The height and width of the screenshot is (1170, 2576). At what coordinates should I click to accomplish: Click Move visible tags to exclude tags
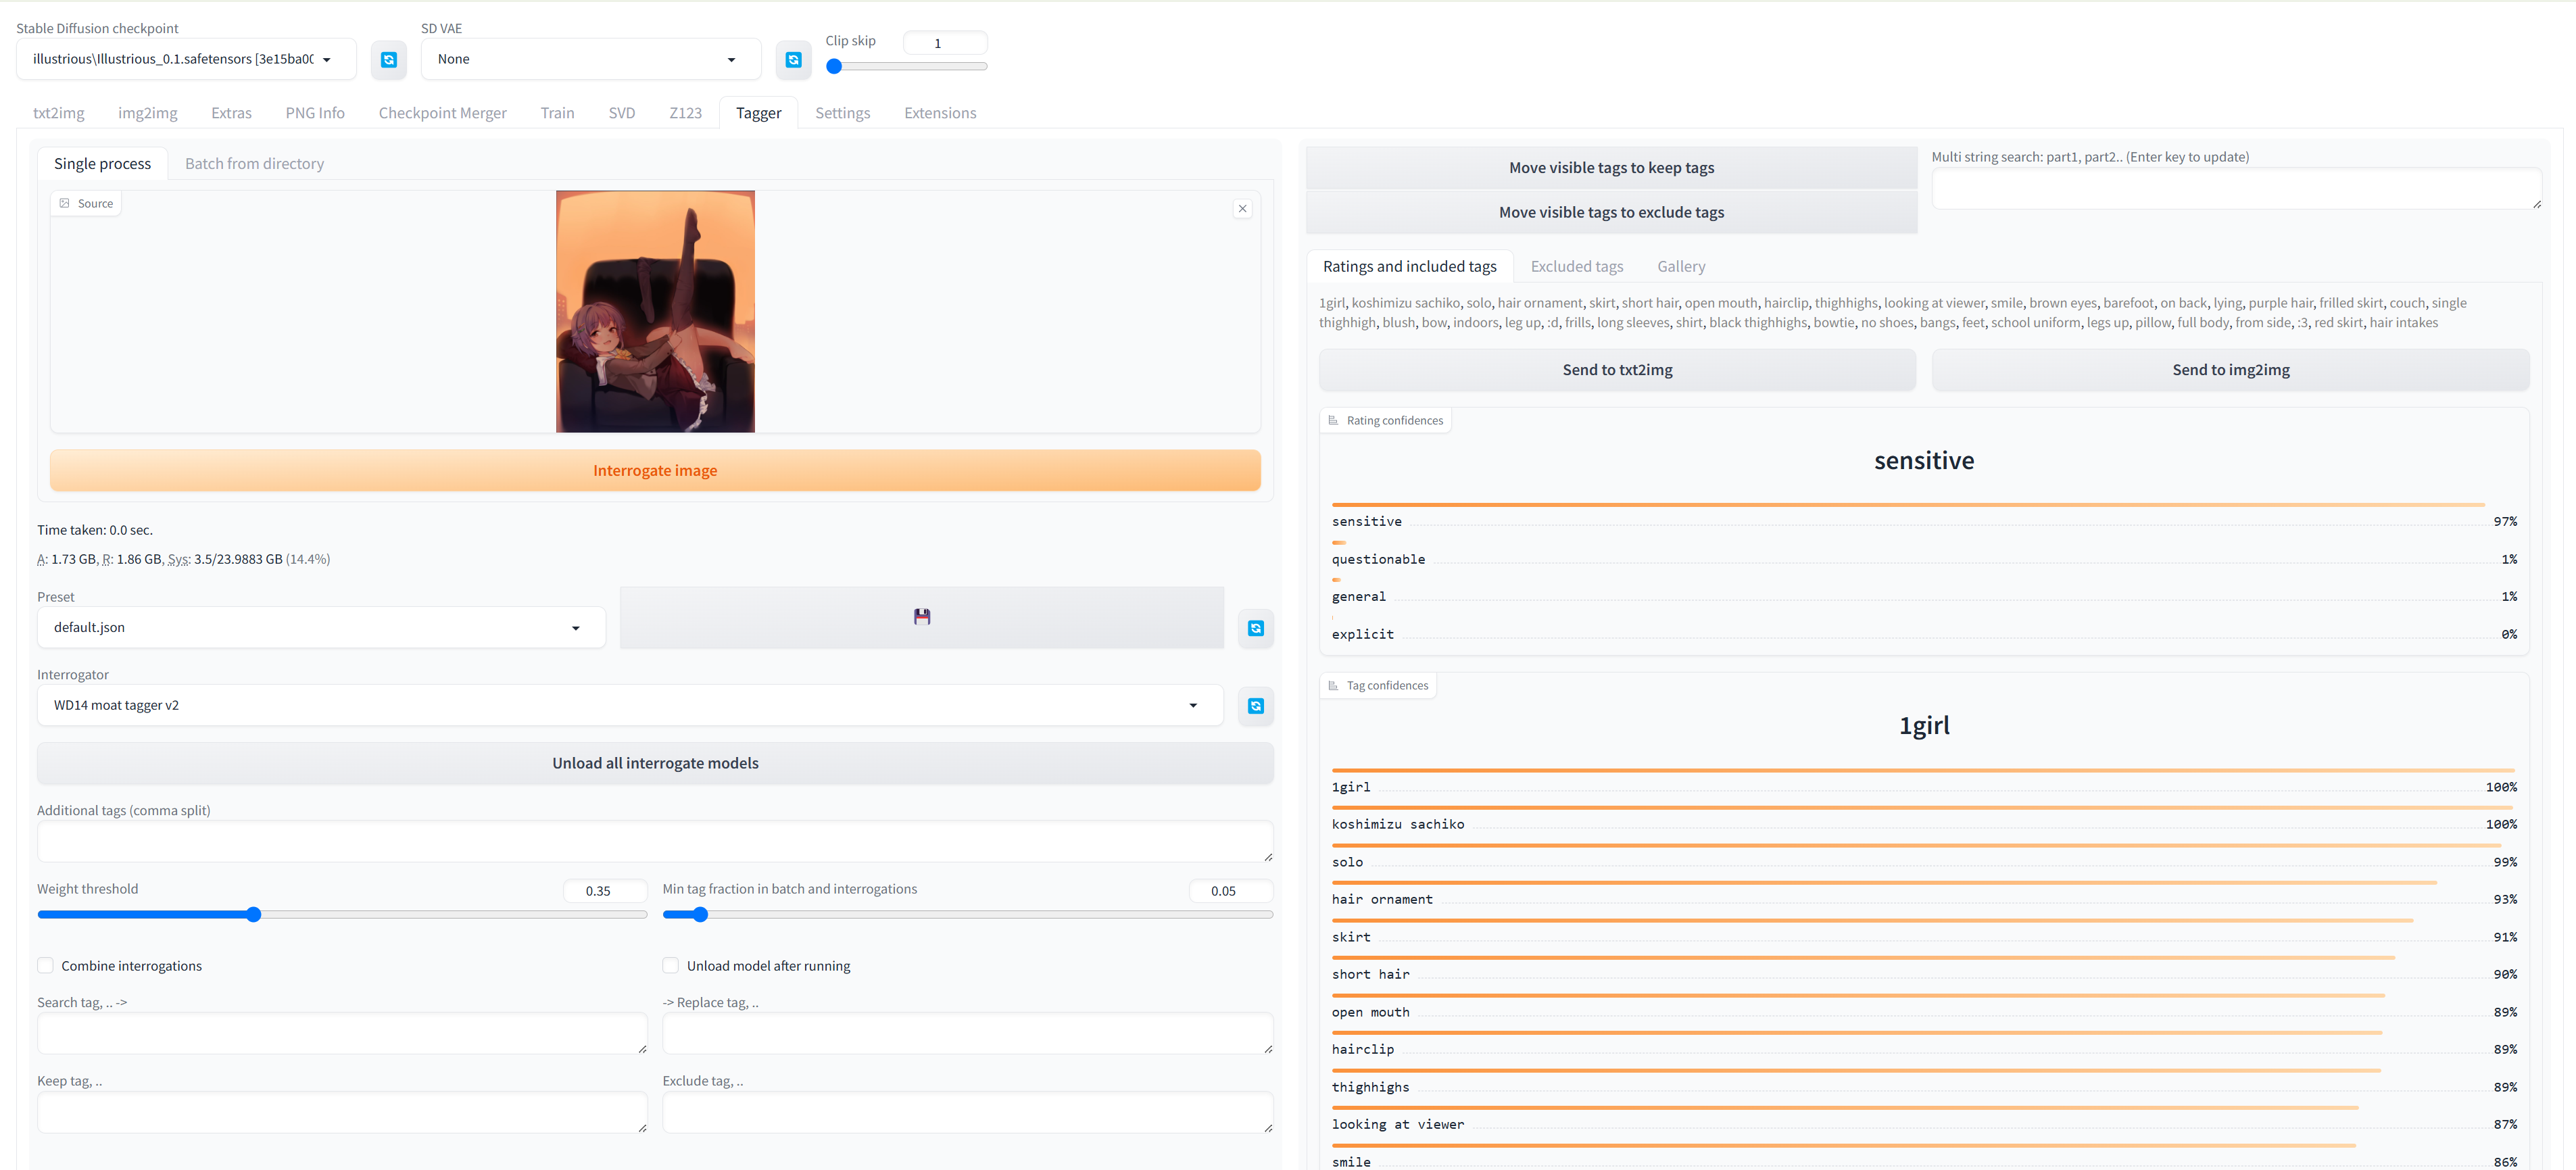coord(1611,212)
